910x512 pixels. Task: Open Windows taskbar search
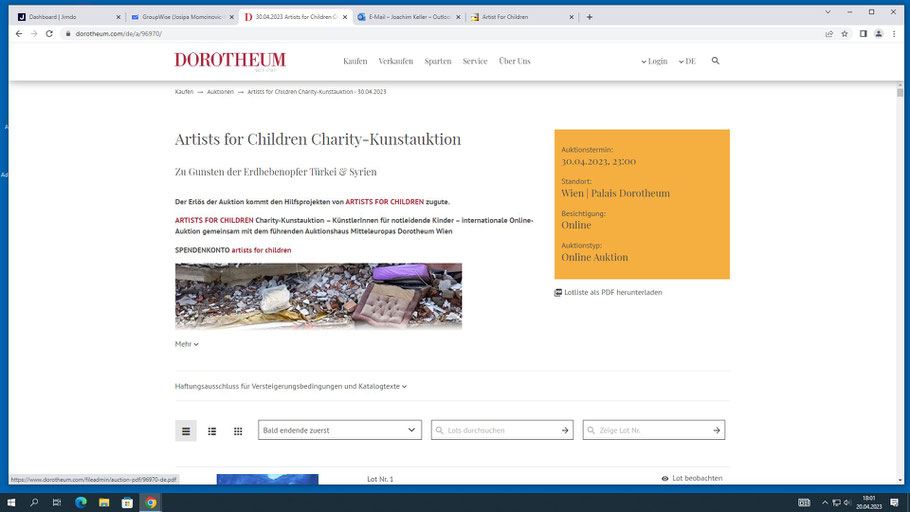(x=34, y=502)
